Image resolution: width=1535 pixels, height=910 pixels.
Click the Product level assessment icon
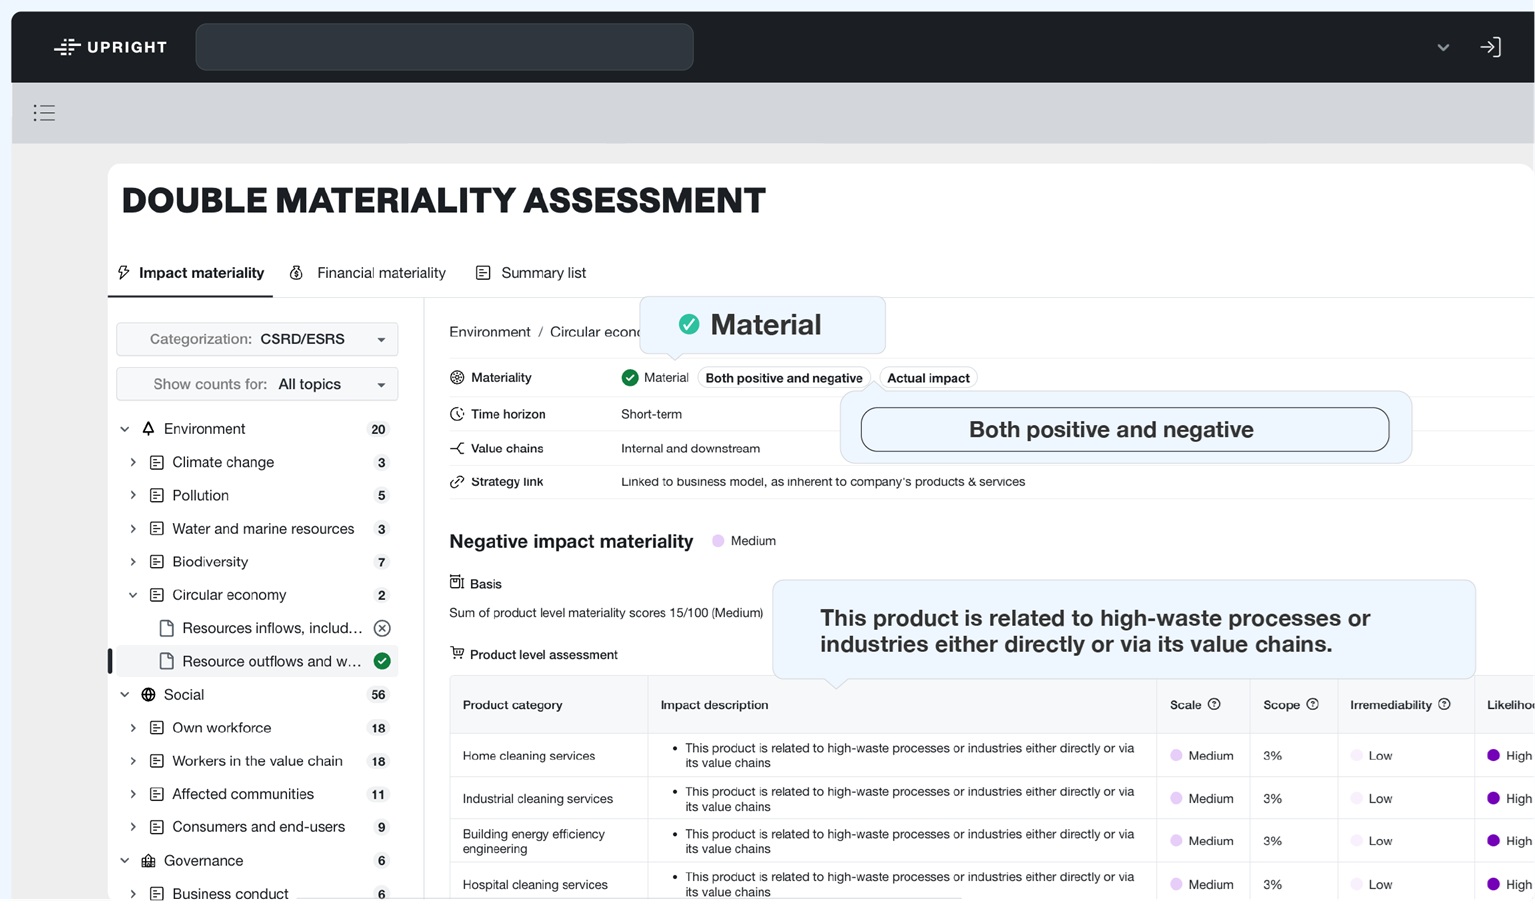458,654
